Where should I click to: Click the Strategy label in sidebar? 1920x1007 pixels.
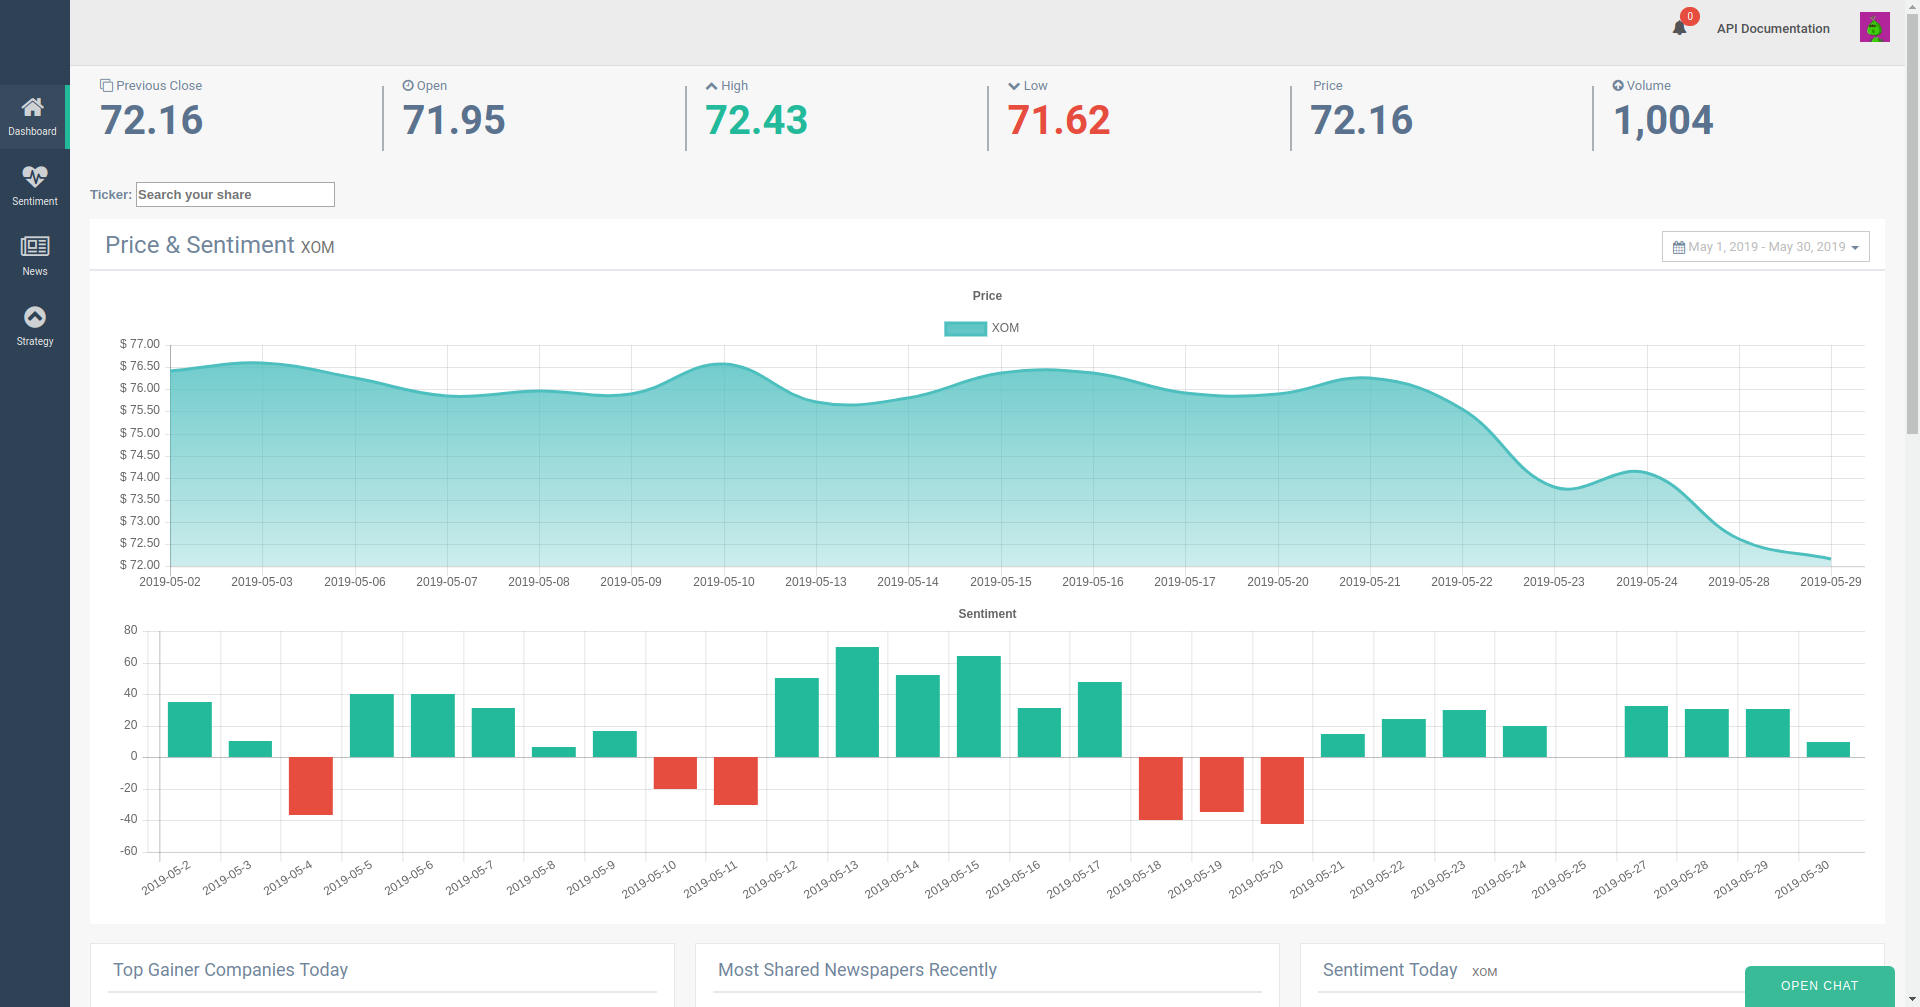click(35, 342)
